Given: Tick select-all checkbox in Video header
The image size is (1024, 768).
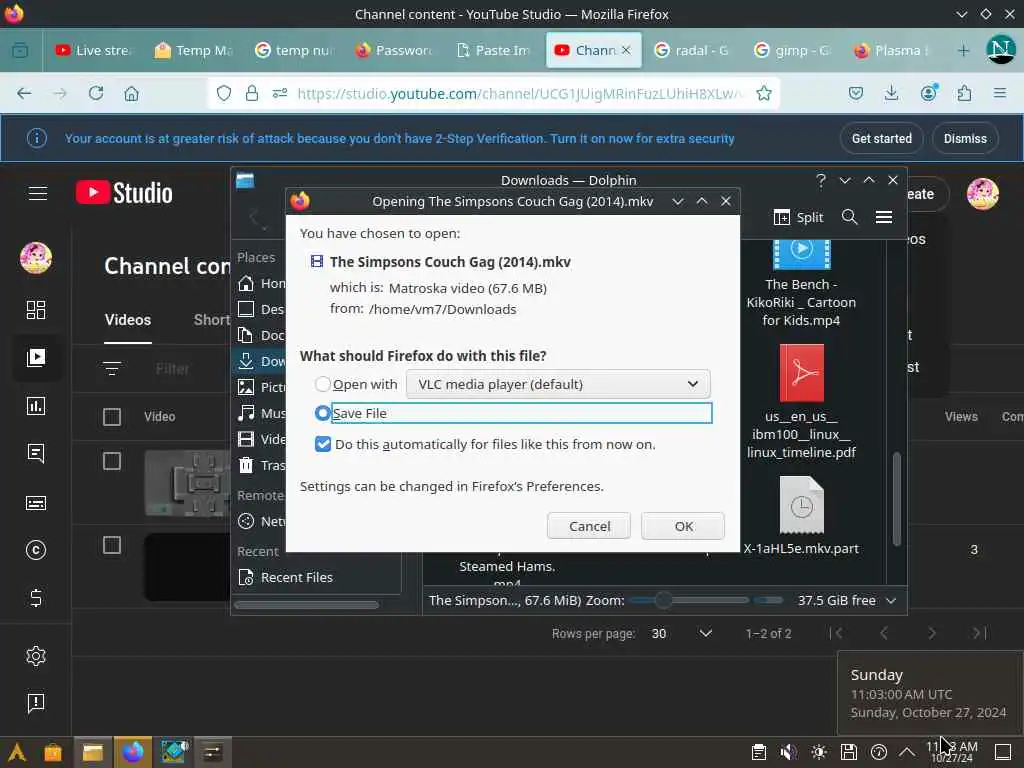Looking at the screenshot, I should pyautogui.click(x=112, y=417).
